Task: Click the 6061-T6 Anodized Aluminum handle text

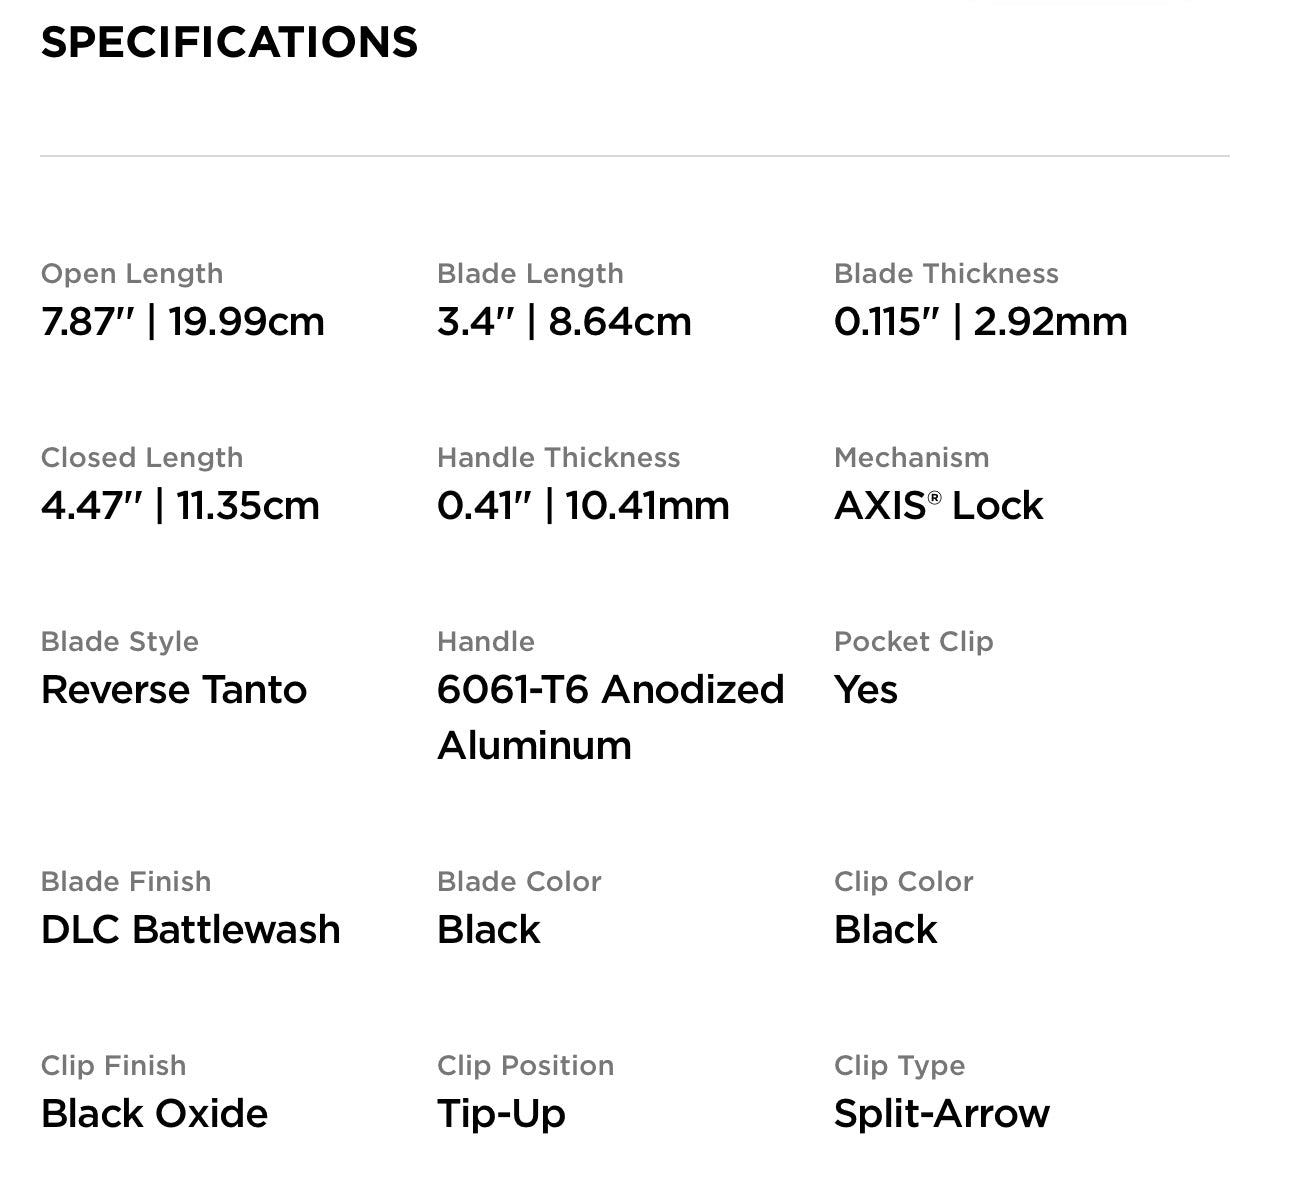Action: tap(610, 717)
